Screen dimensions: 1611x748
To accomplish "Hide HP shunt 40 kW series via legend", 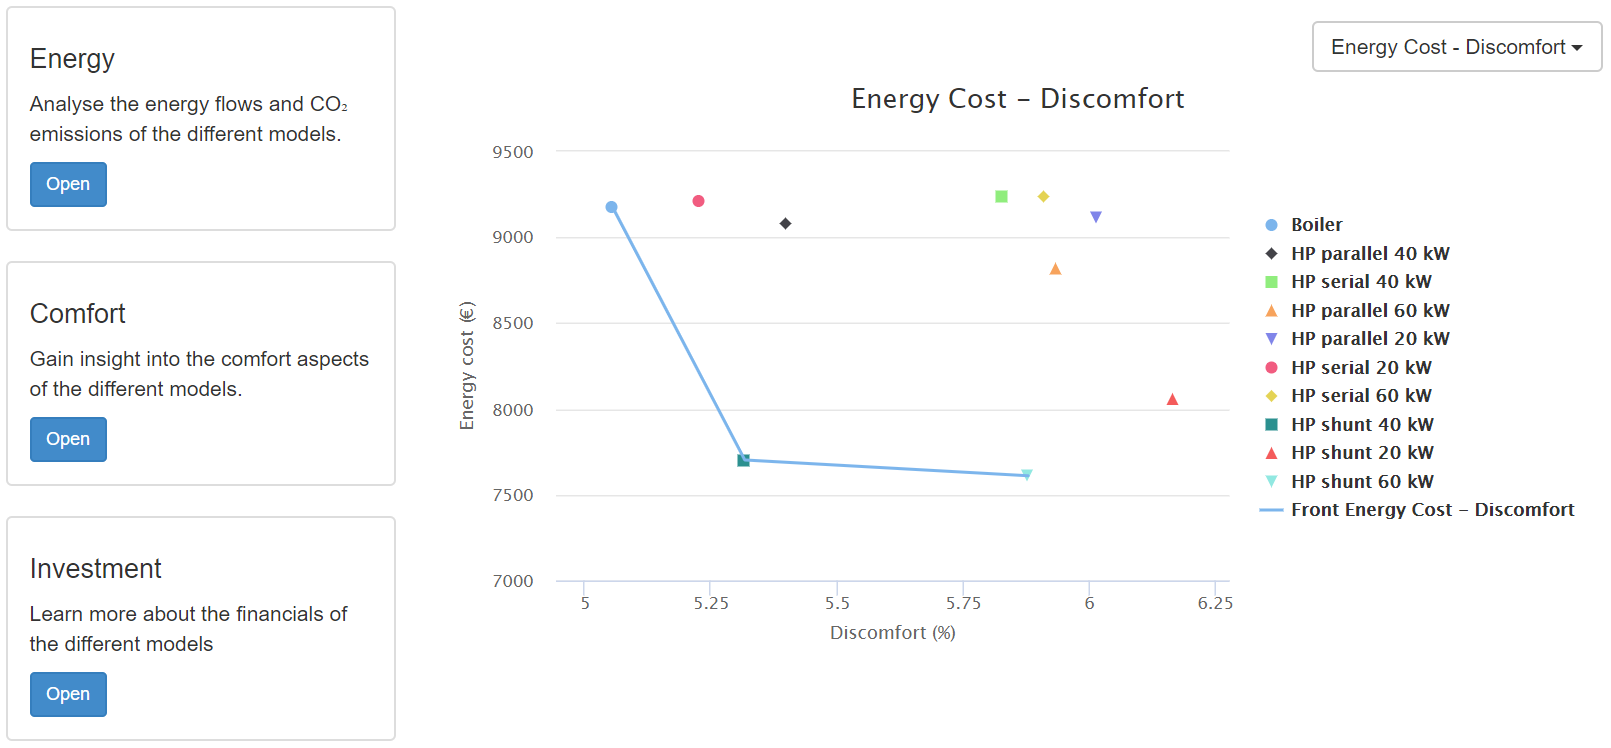I will click(1361, 425).
